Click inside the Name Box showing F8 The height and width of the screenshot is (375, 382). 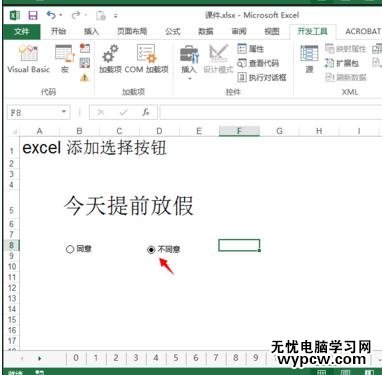pos(33,112)
